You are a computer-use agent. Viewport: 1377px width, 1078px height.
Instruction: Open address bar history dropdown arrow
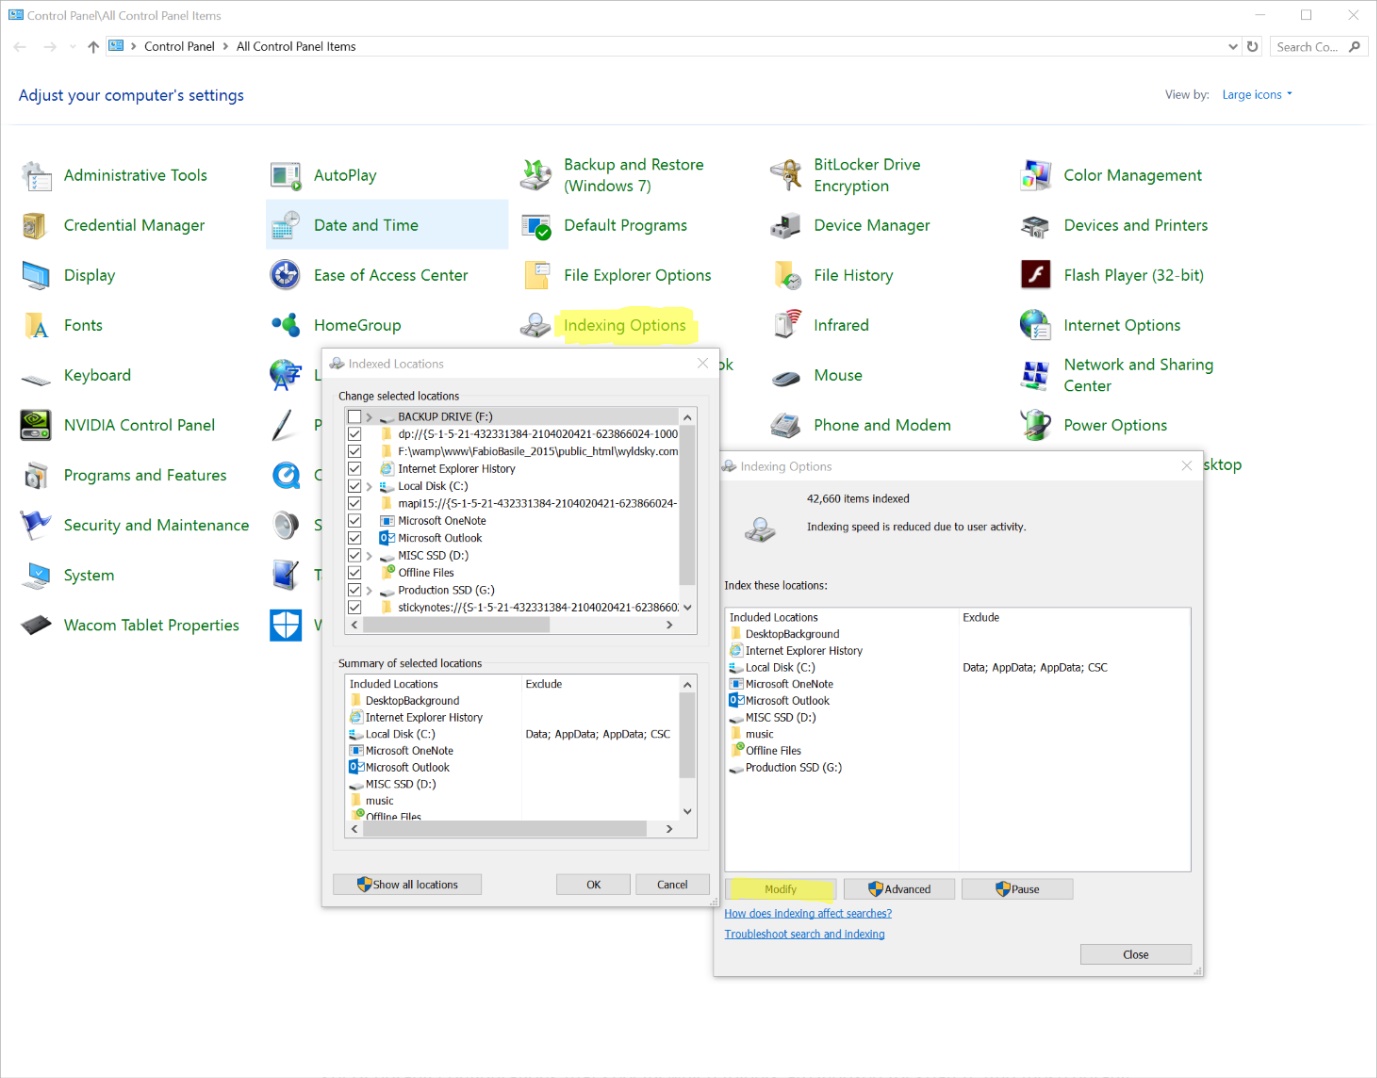(1233, 47)
